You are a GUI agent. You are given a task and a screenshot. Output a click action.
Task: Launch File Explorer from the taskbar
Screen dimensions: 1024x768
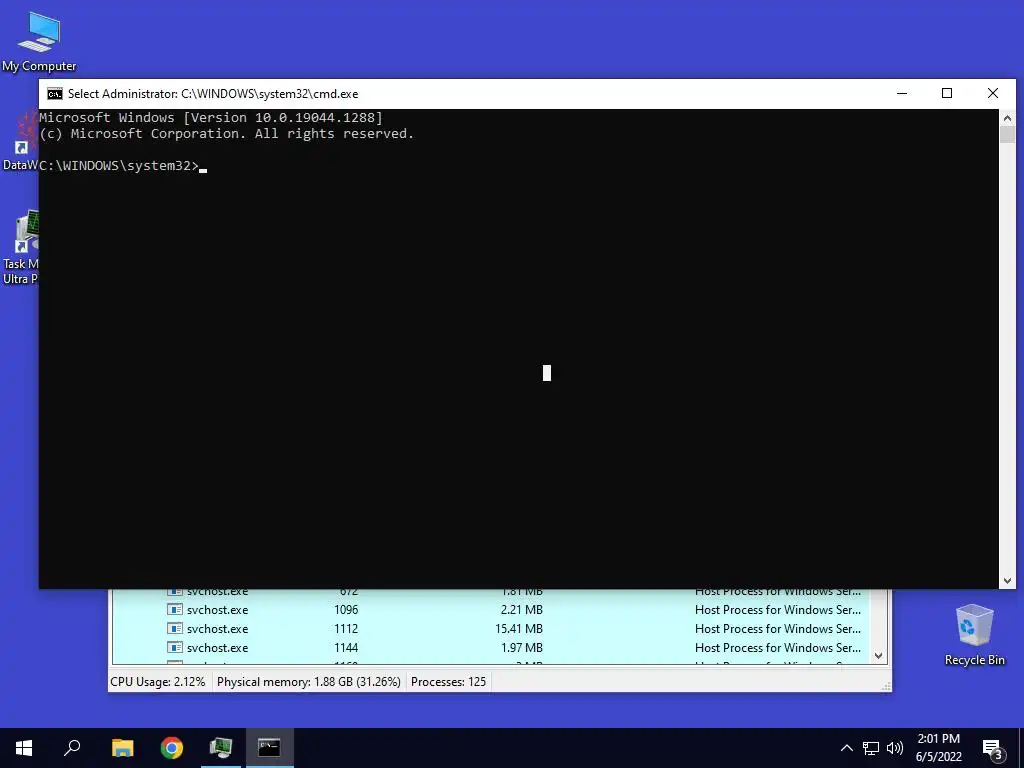point(122,748)
